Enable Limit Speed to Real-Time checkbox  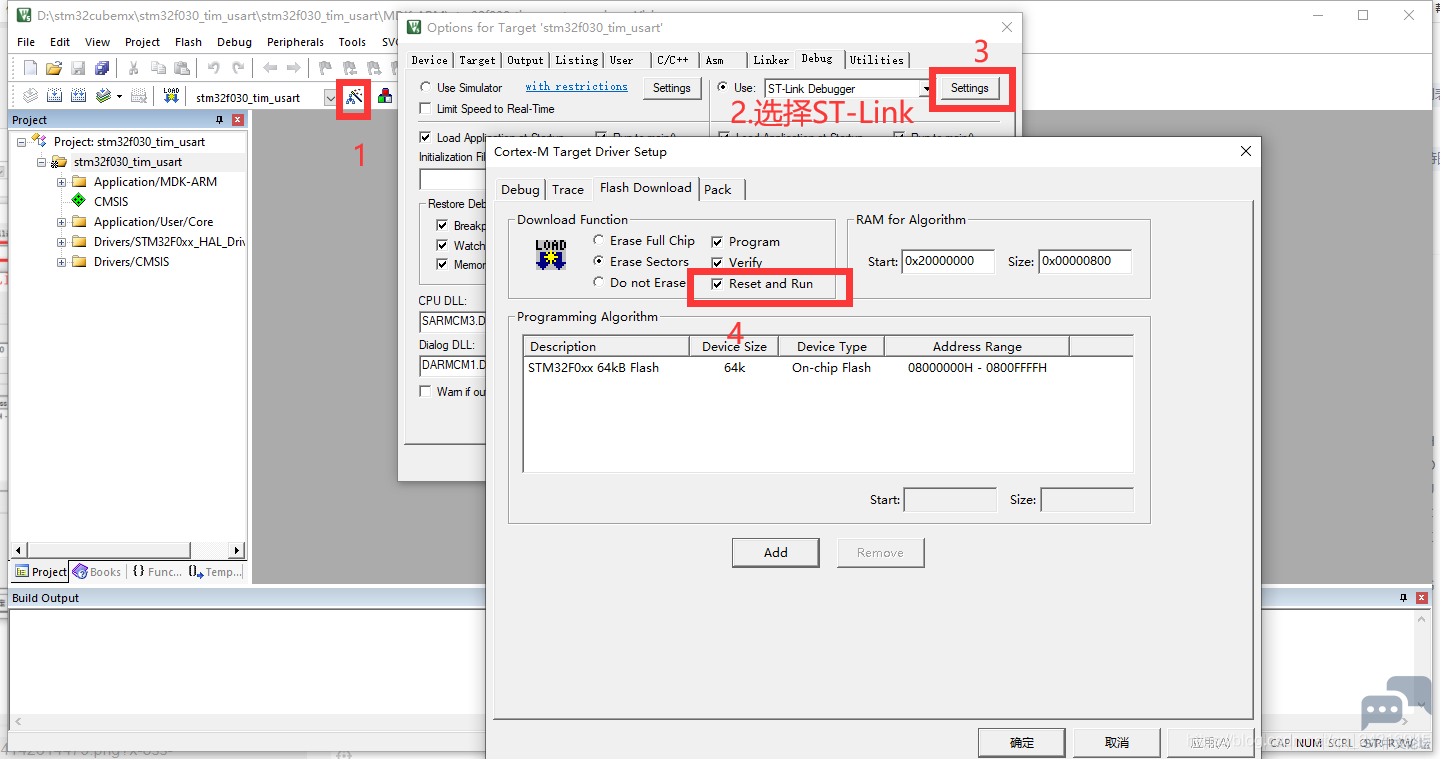427,109
